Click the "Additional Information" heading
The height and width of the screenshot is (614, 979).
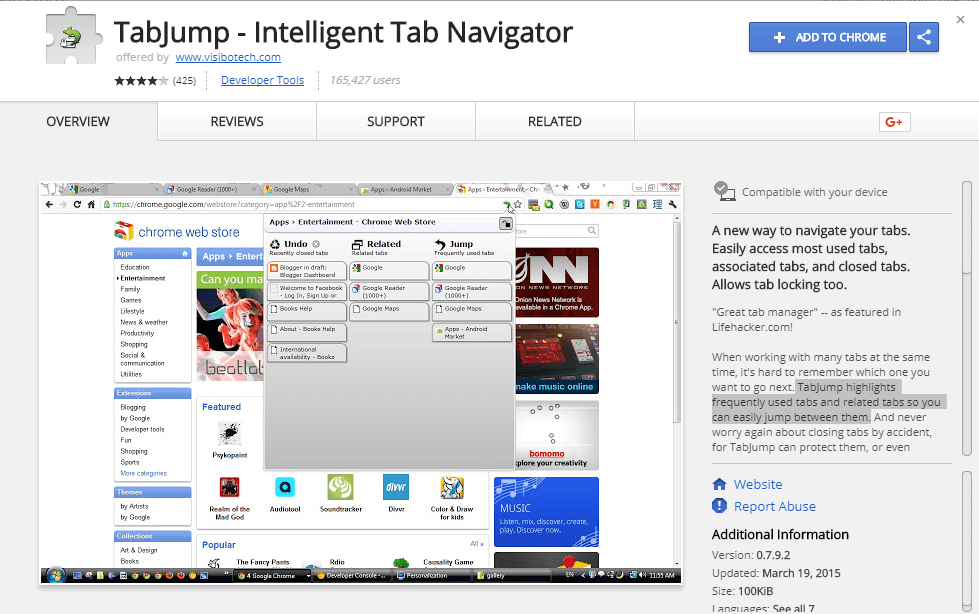(x=780, y=535)
